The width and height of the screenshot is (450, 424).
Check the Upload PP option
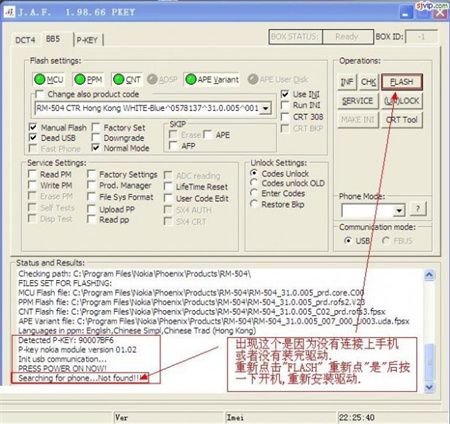[91, 209]
